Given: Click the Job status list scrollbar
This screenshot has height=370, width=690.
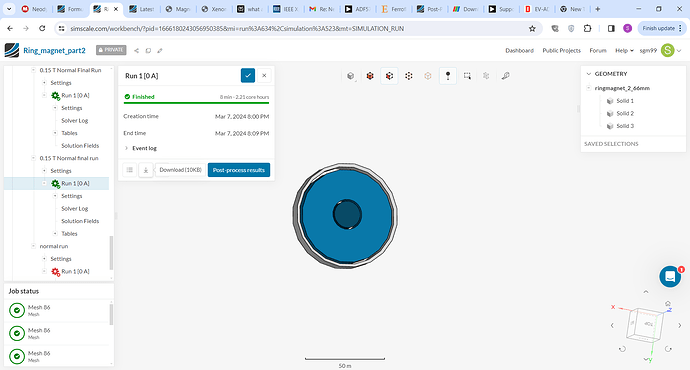Looking at the screenshot, I should [x=111, y=314].
